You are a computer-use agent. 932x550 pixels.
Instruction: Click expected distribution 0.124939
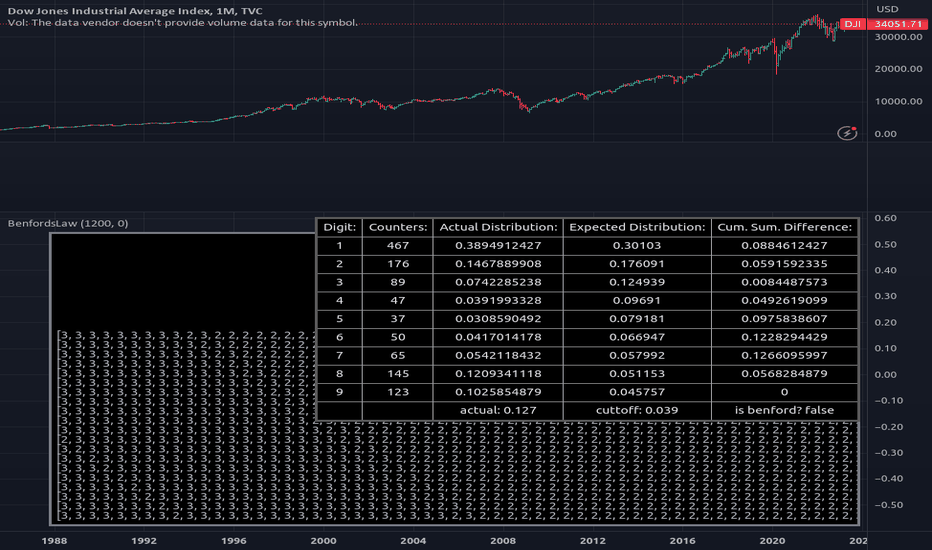pyautogui.click(x=637, y=282)
